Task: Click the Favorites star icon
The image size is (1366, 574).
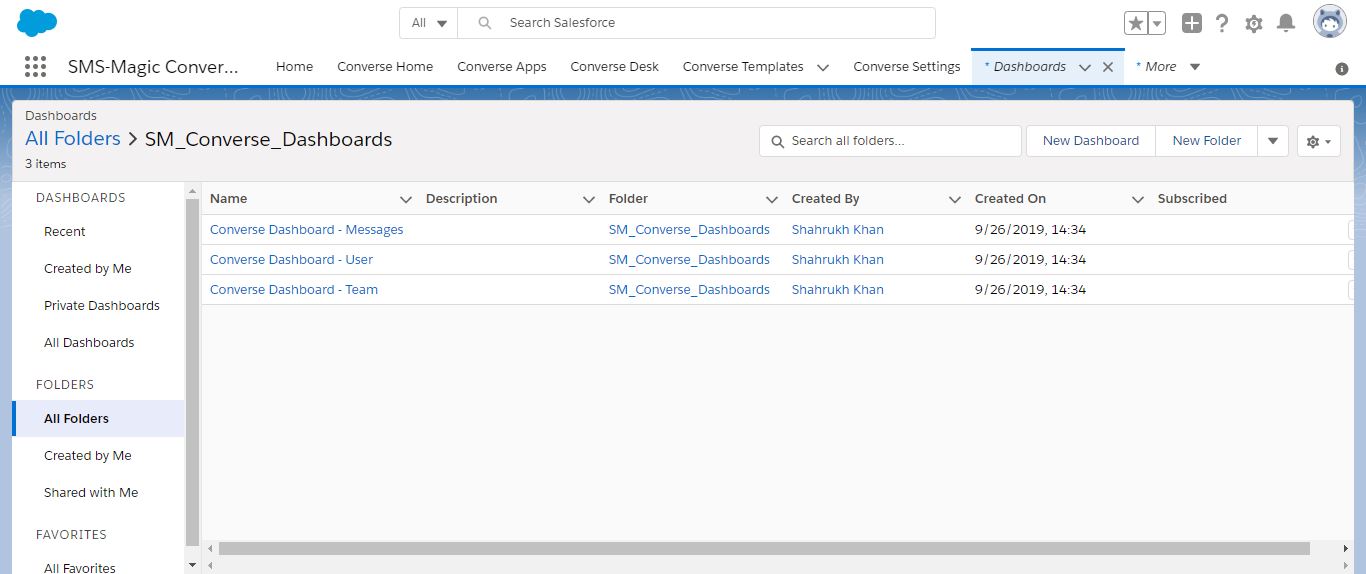Action: click(1135, 23)
